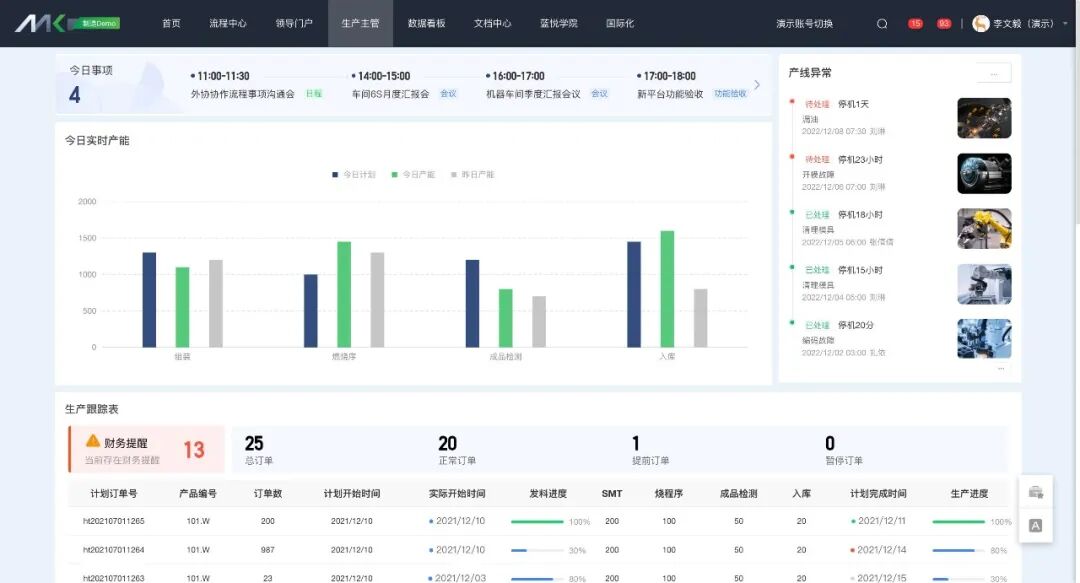The image size is (1080, 583).
Task: Open order ht202107011265 in the table
Action: click(x=113, y=521)
